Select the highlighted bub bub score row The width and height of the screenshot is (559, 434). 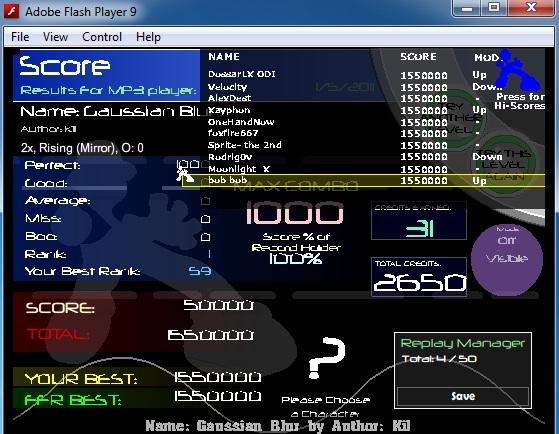coord(363,180)
